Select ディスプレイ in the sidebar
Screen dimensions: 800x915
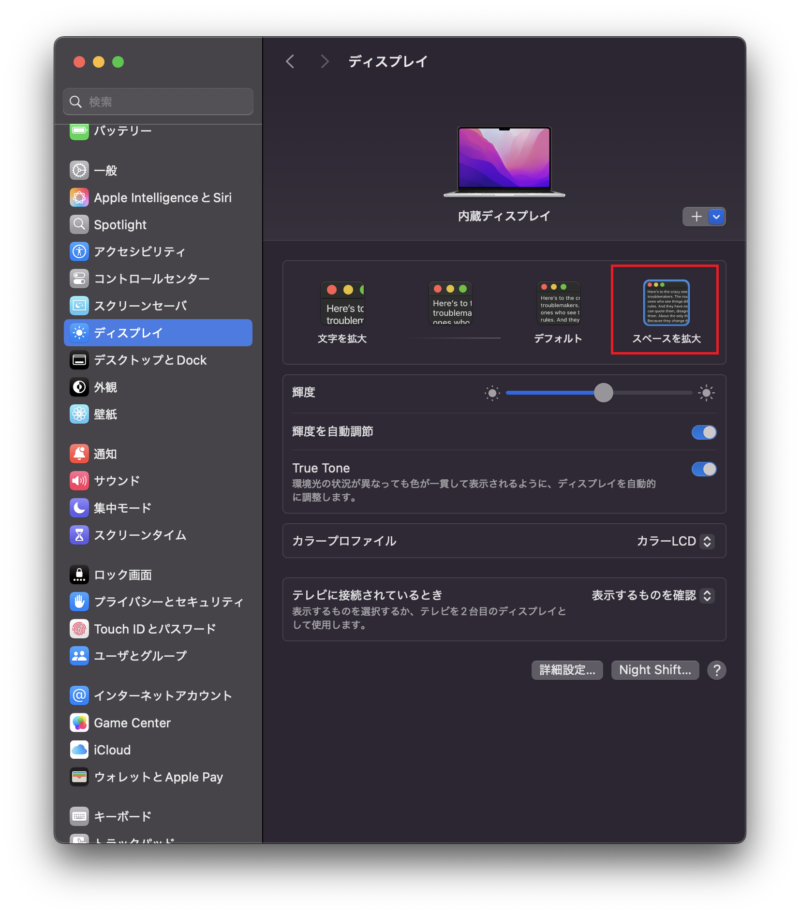158,333
